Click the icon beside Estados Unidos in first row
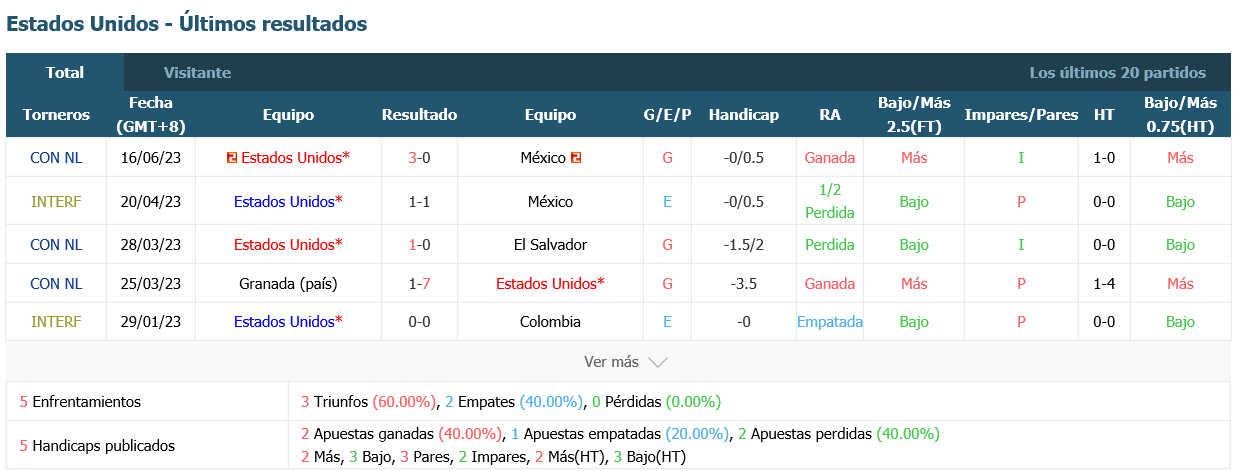This screenshot has width=1237, height=471. (232, 158)
